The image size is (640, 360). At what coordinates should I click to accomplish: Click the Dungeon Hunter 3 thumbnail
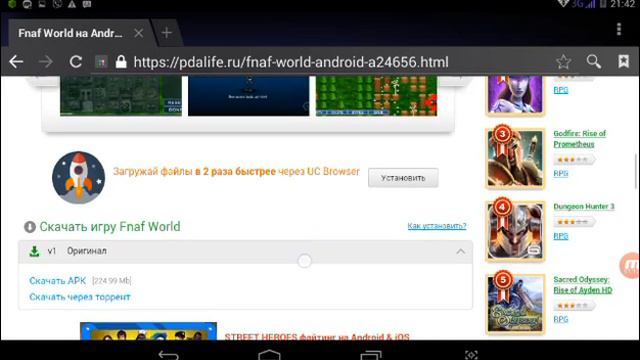pyautogui.click(x=515, y=231)
